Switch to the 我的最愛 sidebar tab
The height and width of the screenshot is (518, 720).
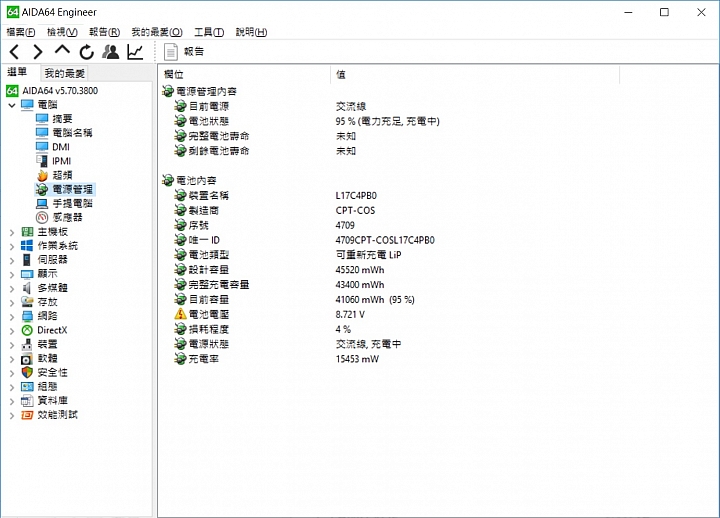(x=64, y=73)
